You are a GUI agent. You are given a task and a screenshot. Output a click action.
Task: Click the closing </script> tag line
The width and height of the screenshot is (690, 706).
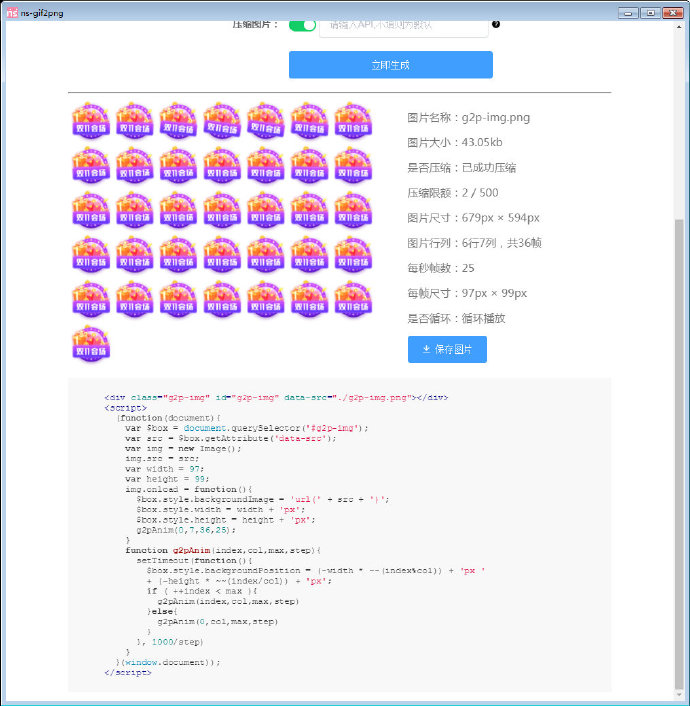click(x=128, y=672)
